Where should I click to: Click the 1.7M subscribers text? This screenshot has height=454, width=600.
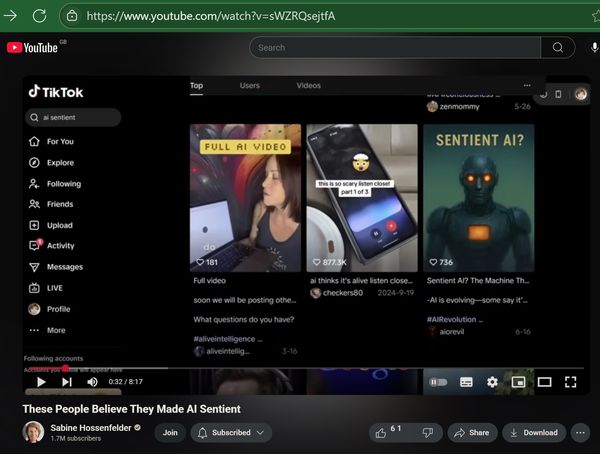[76, 438]
